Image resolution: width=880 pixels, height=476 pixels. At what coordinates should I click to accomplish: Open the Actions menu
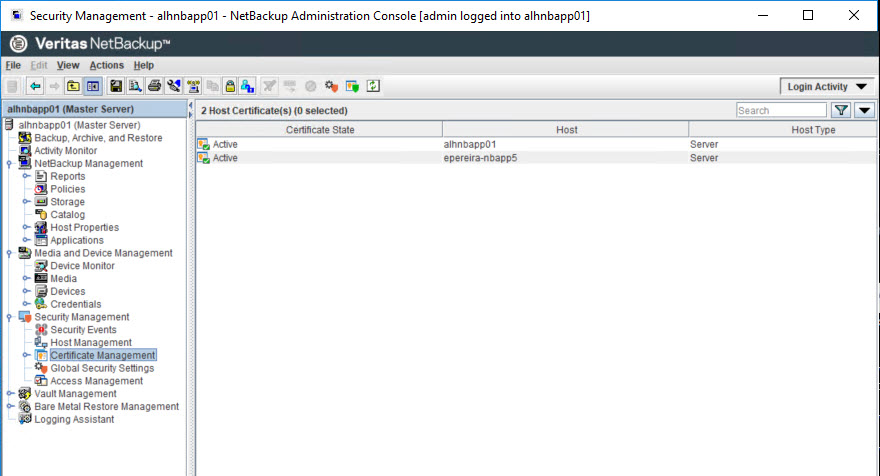[107, 65]
